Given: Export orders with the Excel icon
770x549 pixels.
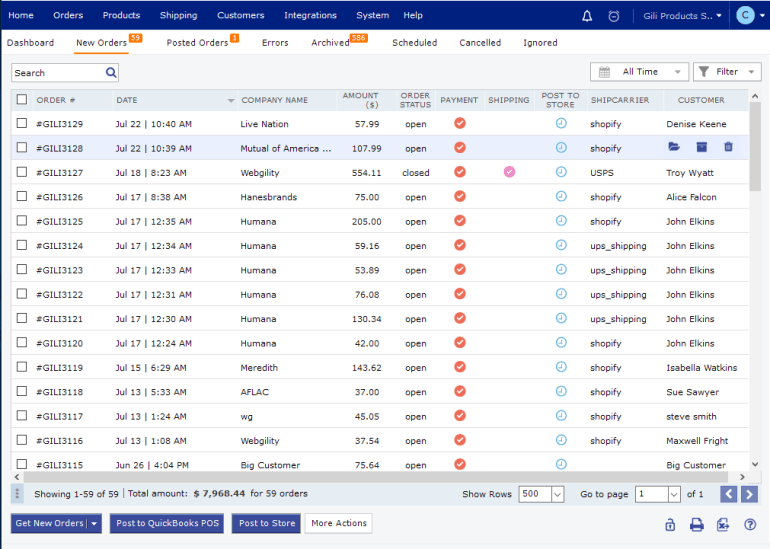Looking at the screenshot, I should pyautogui.click(x=723, y=525).
